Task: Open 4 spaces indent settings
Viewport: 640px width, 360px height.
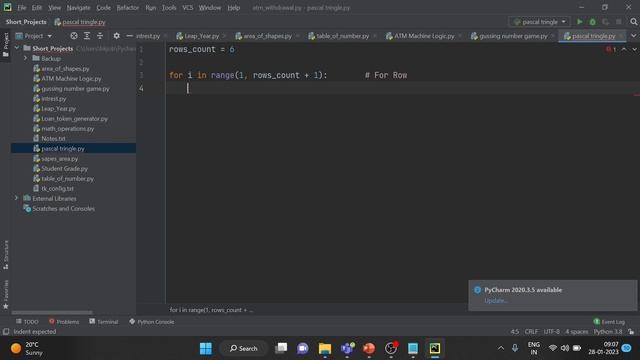Action: 577,332
